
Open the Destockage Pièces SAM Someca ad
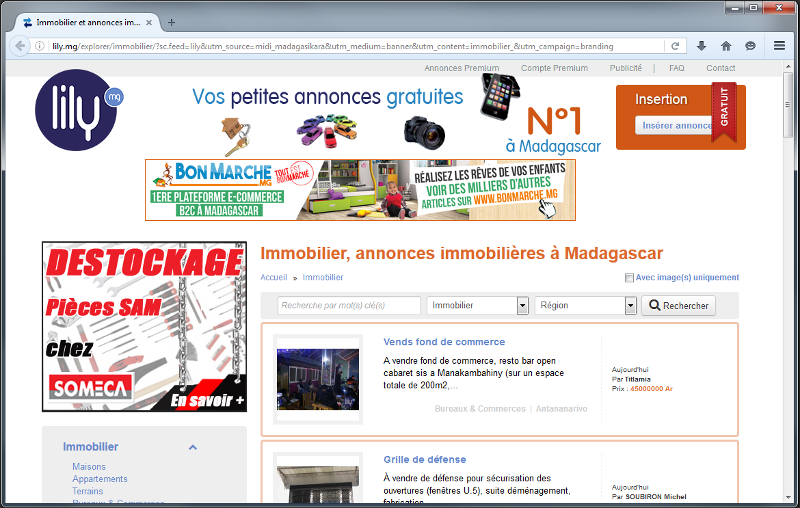pos(144,326)
